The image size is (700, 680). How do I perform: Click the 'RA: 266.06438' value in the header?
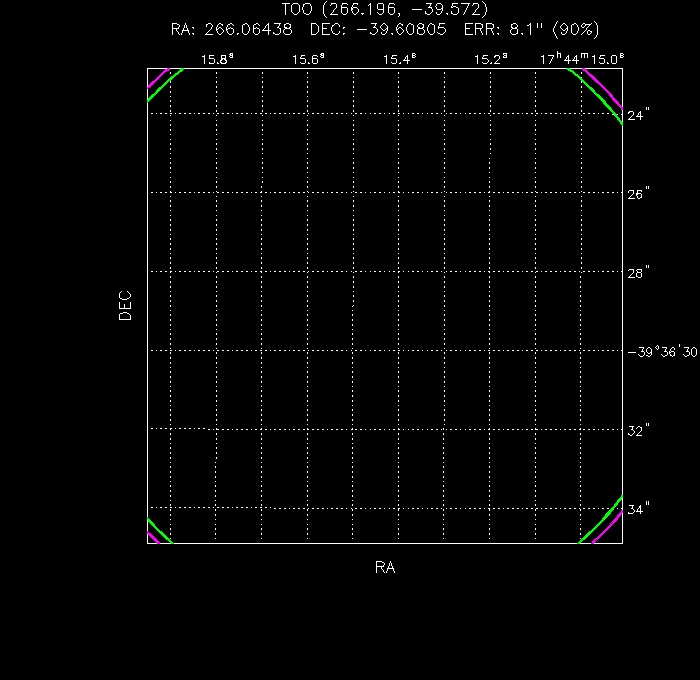[232, 29]
